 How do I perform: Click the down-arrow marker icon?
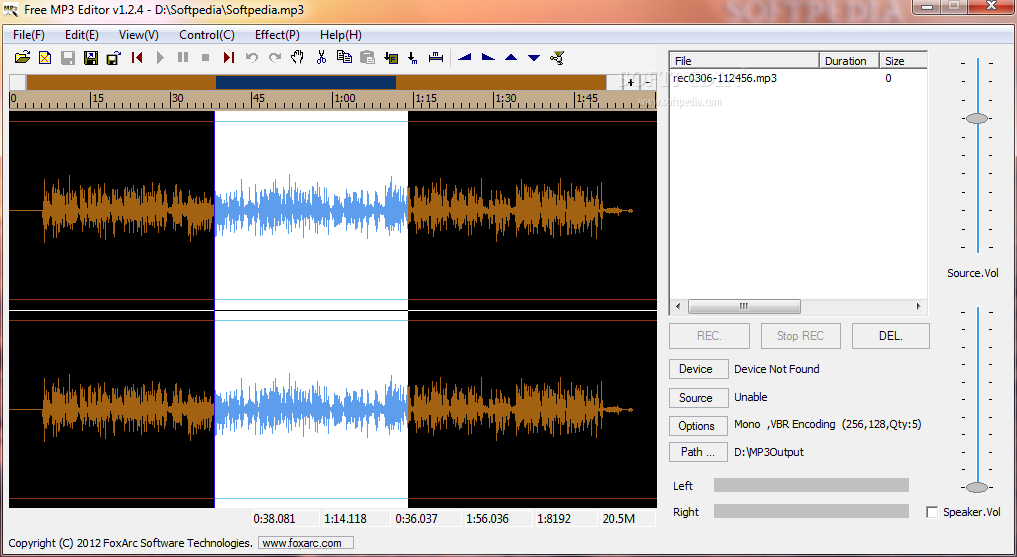click(x=413, y=58)
